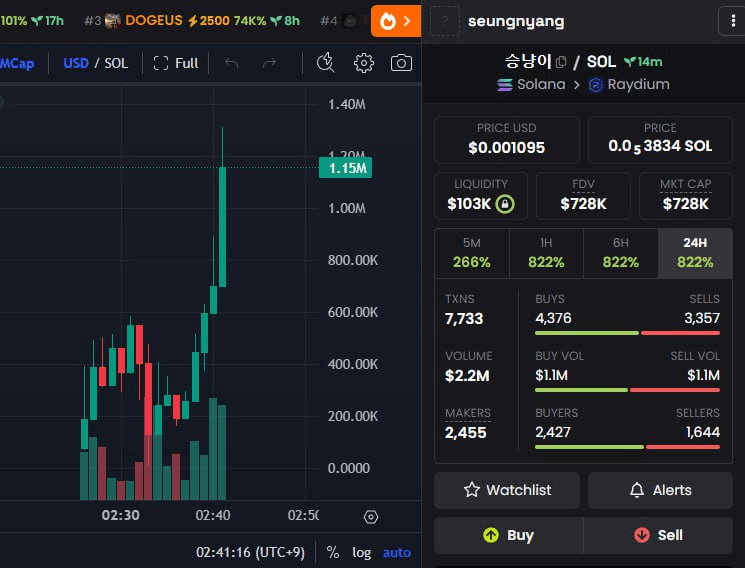745x568 pixels.
Task: Open the DOGEUS trending token
Action: click(x=192, y=21)
